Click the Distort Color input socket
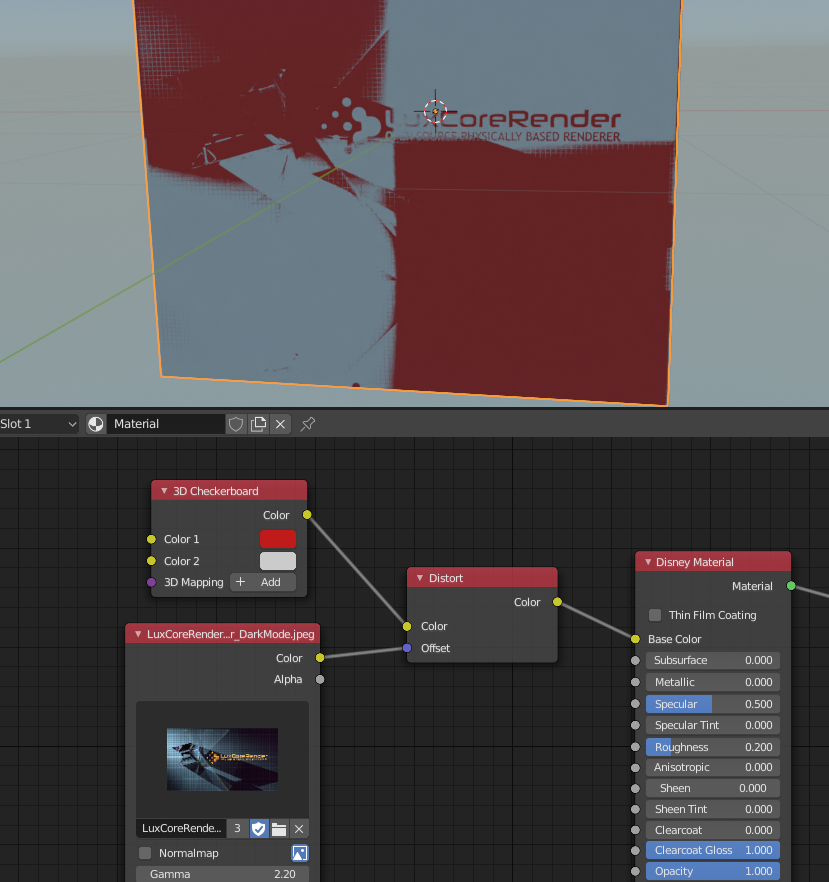Image resolution: width=829 pixels, height=882 pixels. [x=407, y=626]
